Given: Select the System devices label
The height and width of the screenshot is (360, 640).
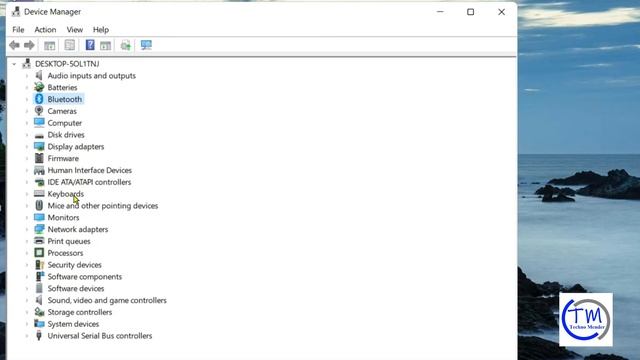Looking at the screenshot, I should pyautogui.click(x=73, y=324).
